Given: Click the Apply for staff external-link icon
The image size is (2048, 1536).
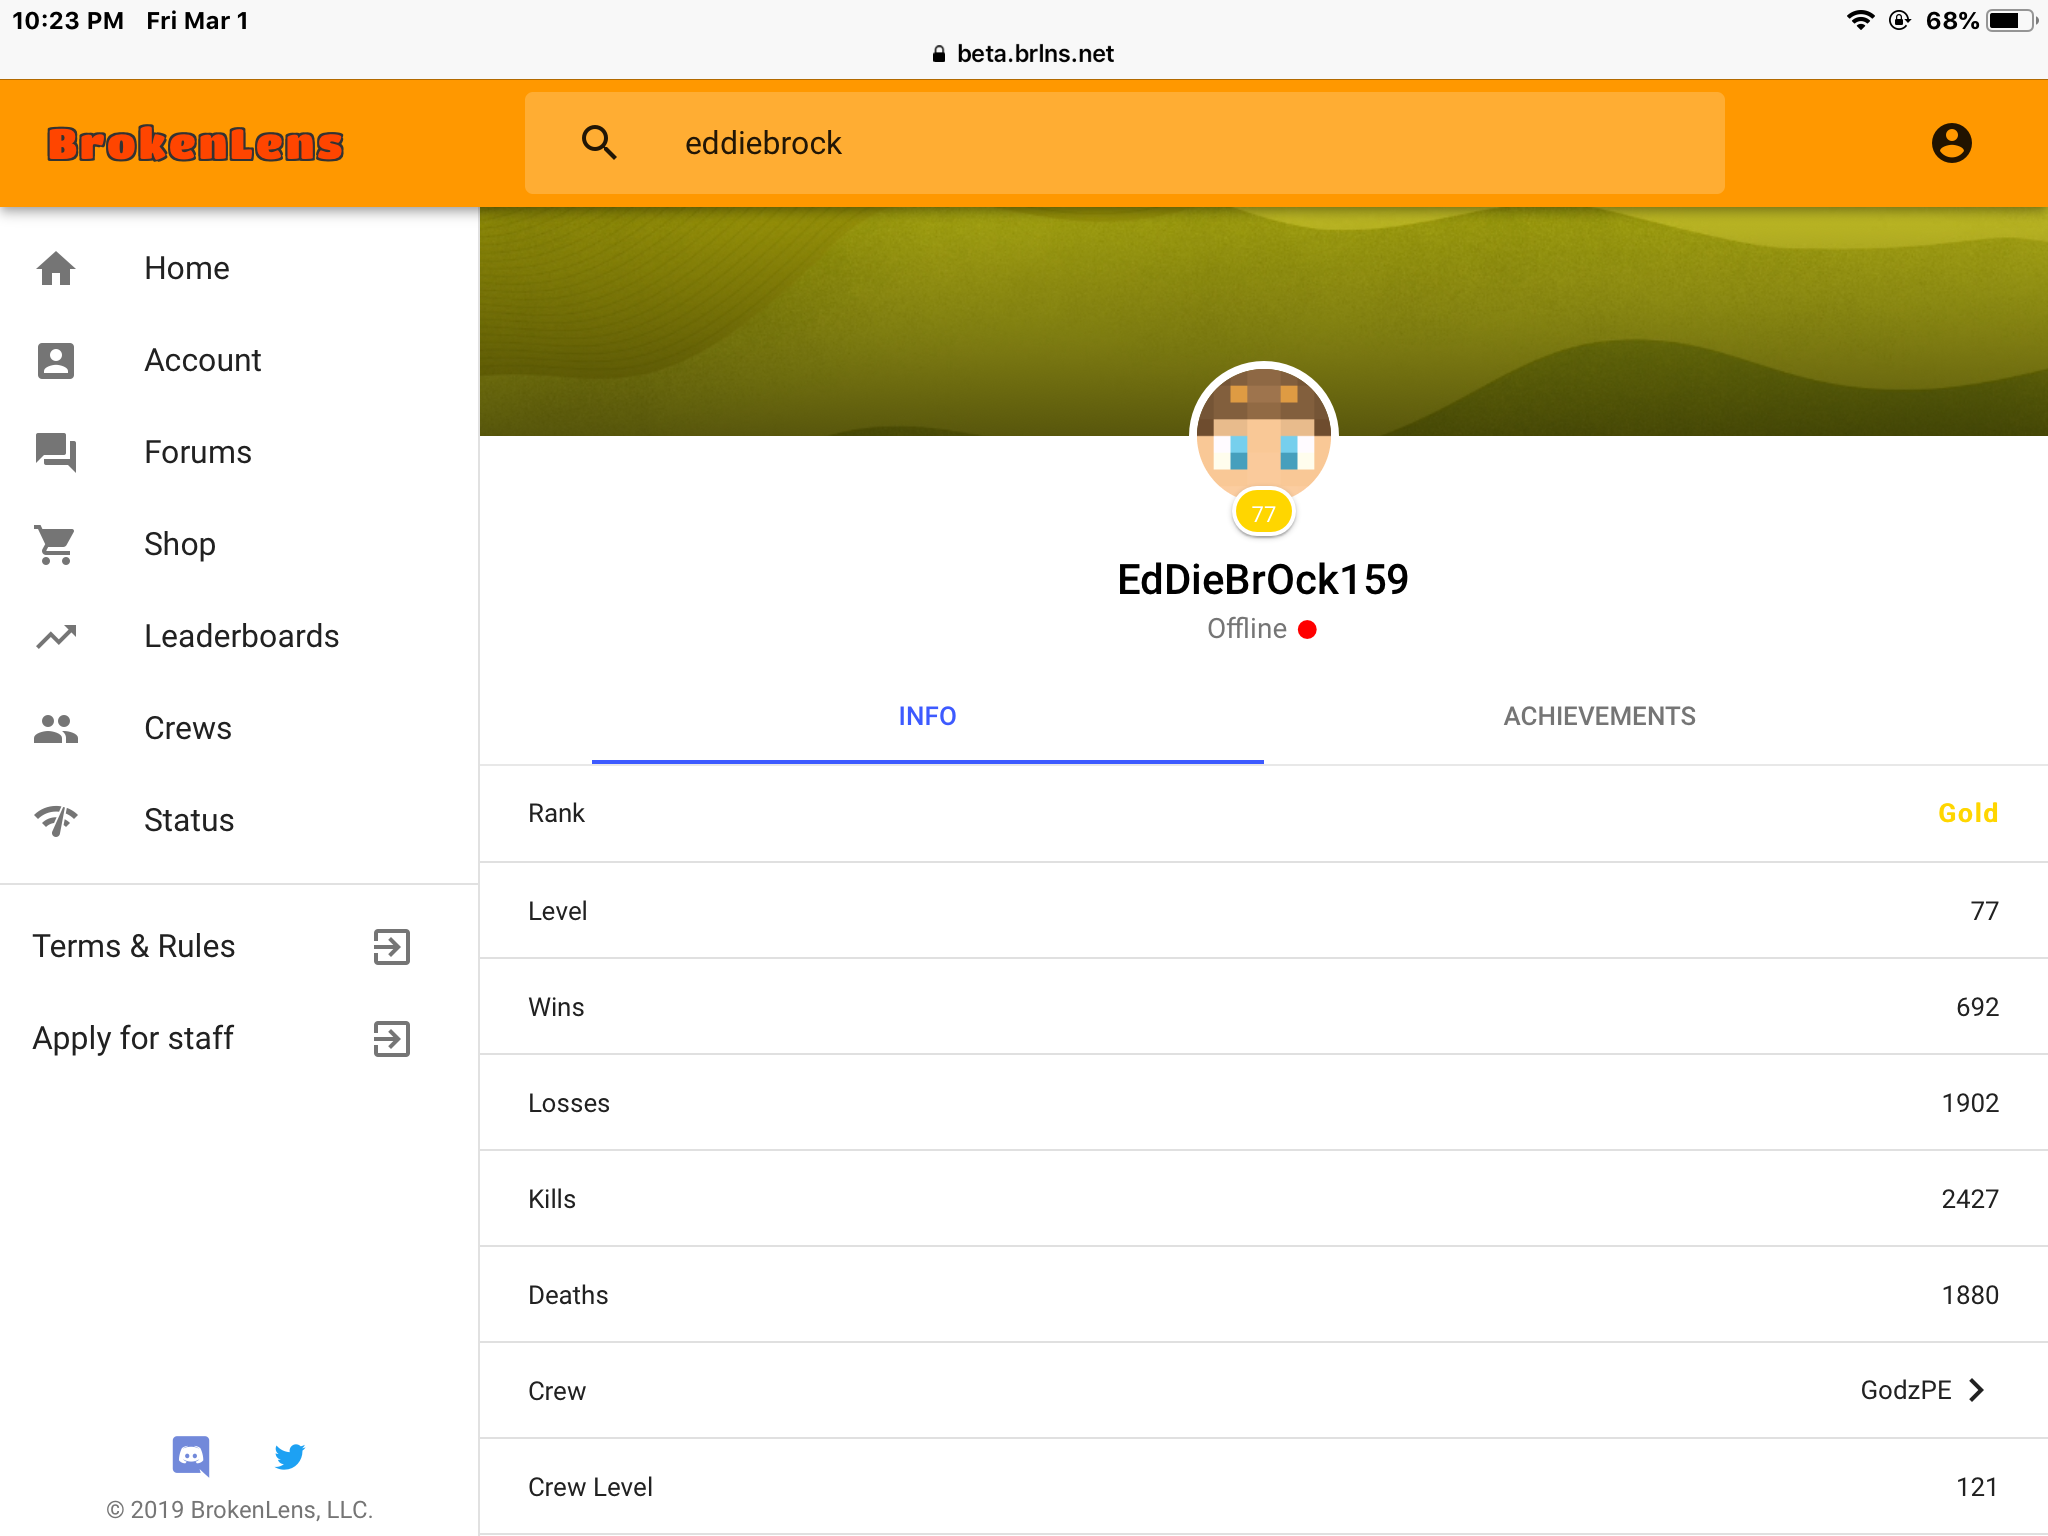Looking at the screenshot, I should click(392, 1038).
